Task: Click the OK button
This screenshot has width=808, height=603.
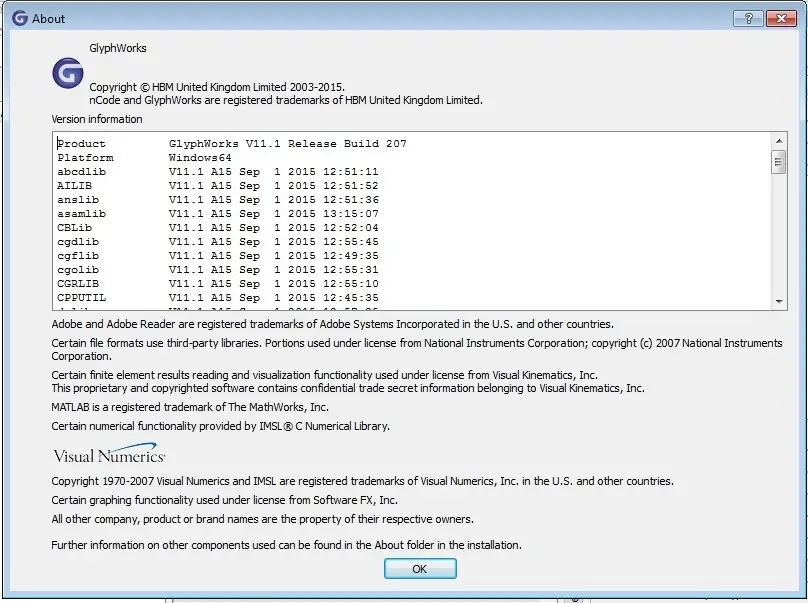Action: pos(420,568)
